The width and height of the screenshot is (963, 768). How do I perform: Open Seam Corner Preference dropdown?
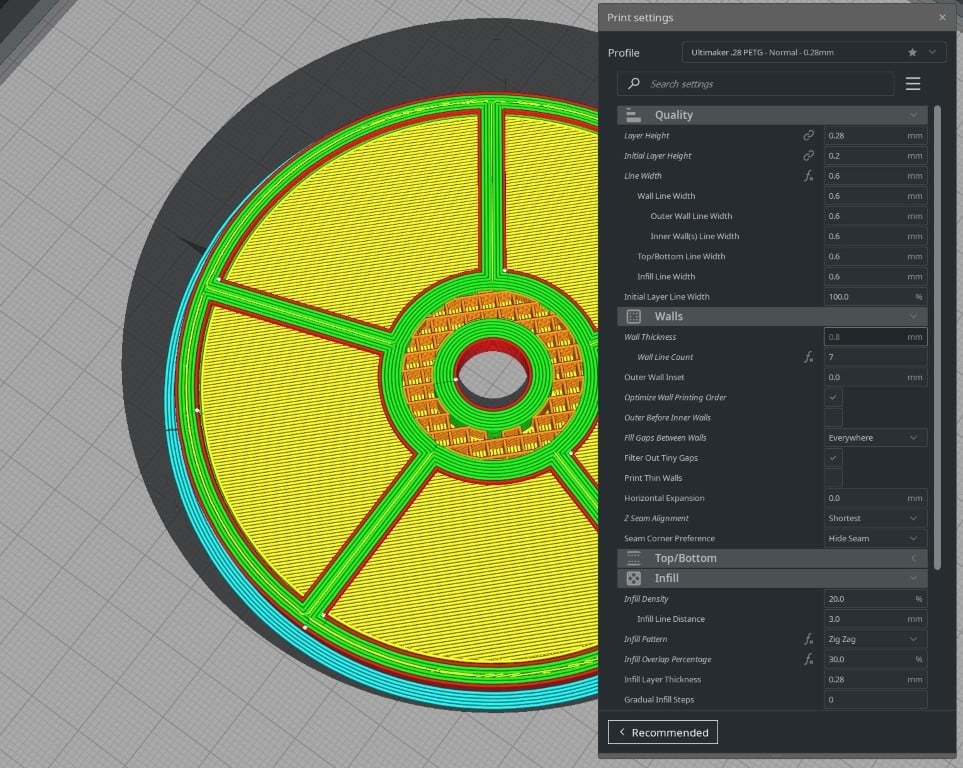[x=875, y=538]
